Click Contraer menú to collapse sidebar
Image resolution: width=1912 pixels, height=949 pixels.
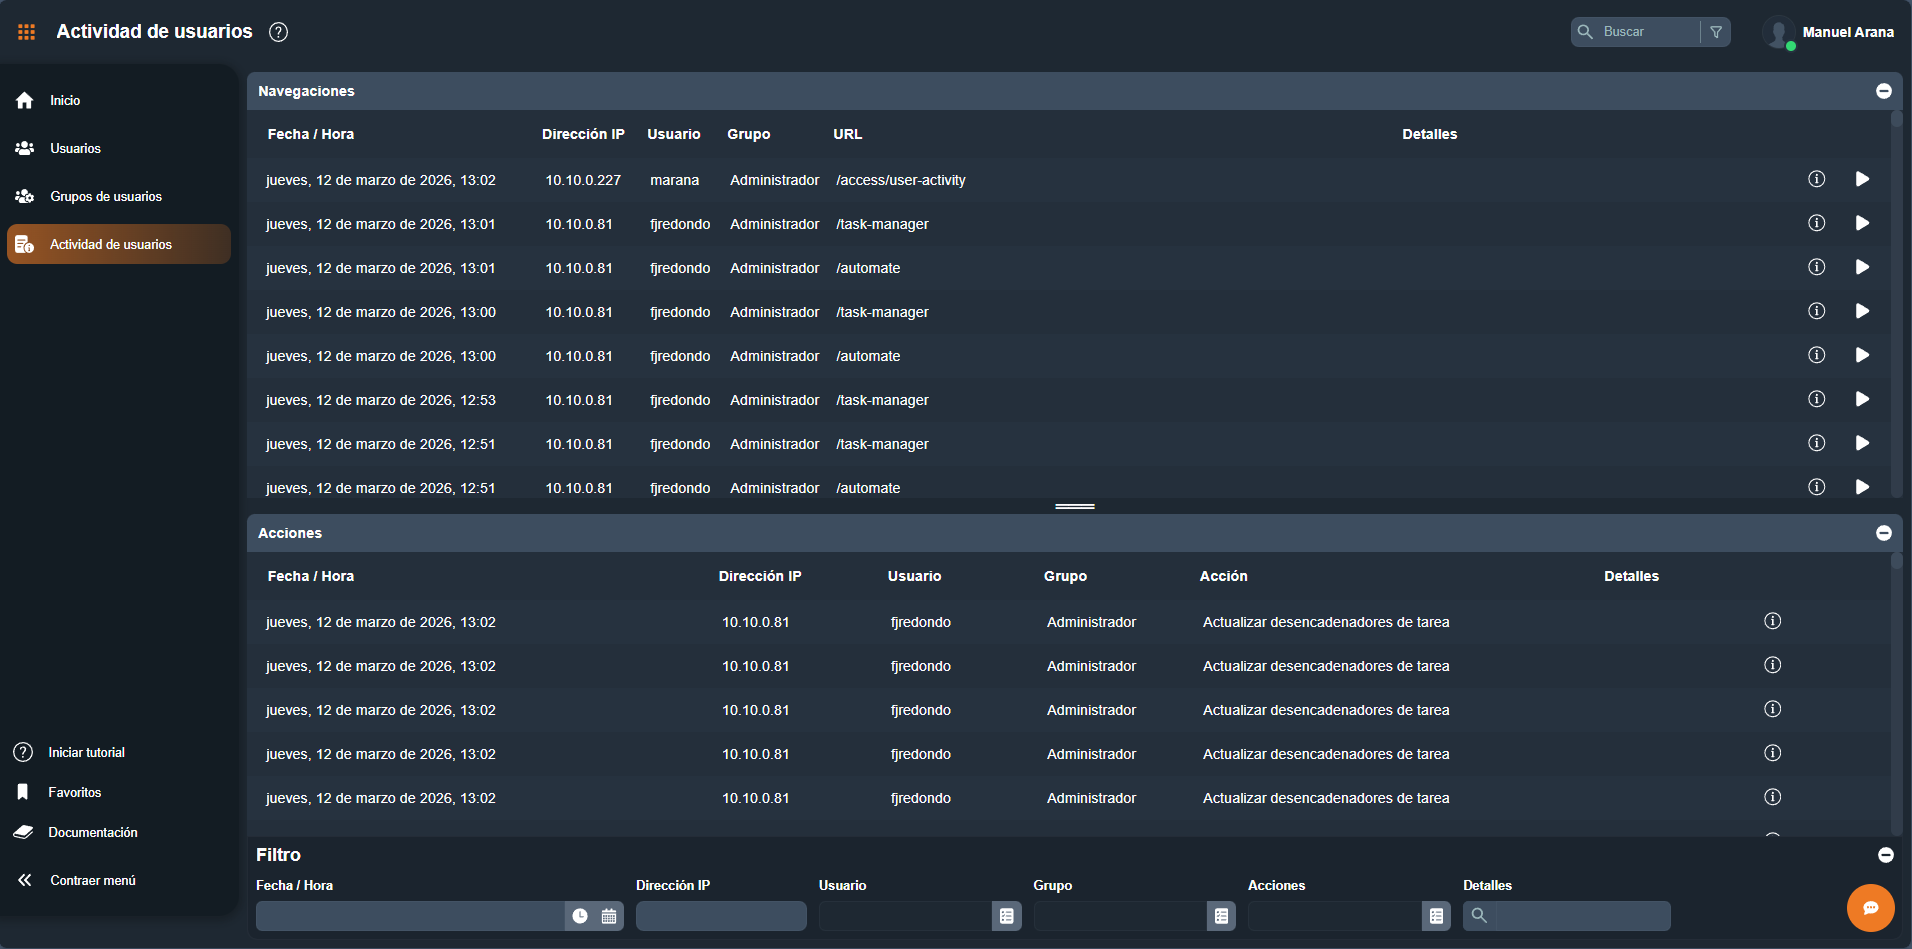point(92,880)
